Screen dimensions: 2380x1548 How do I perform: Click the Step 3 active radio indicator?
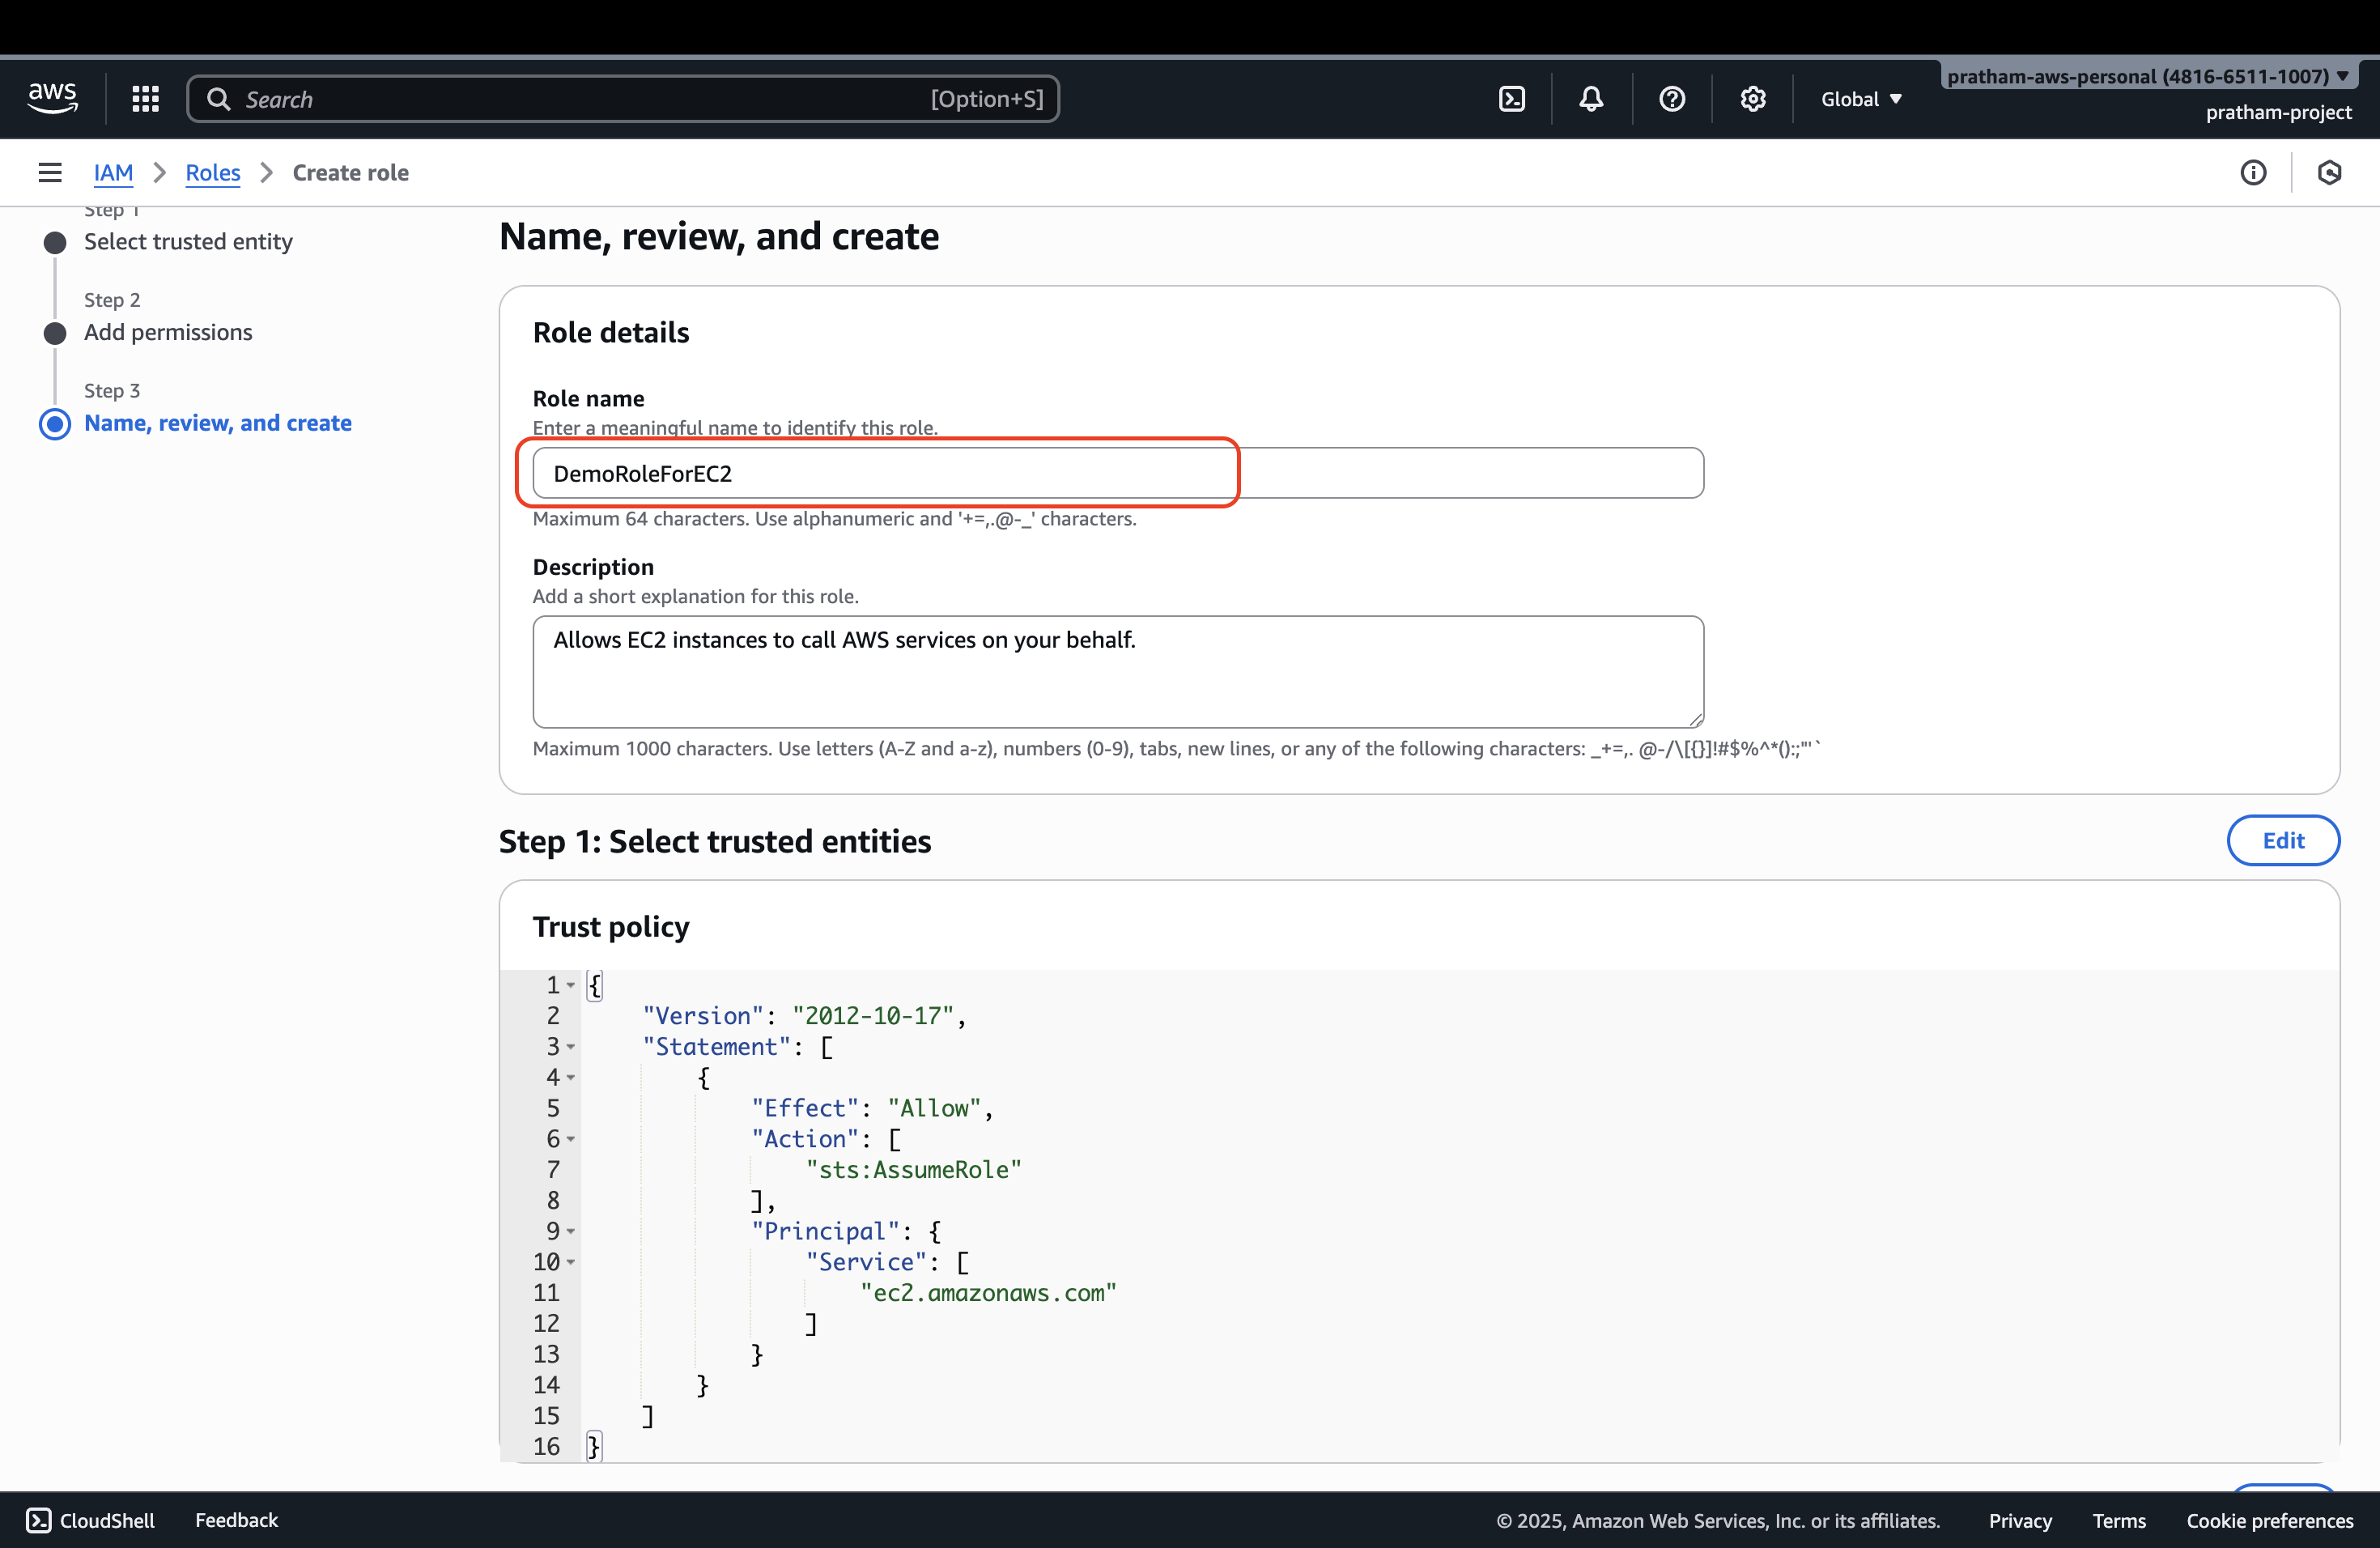[x=55, y=424]
